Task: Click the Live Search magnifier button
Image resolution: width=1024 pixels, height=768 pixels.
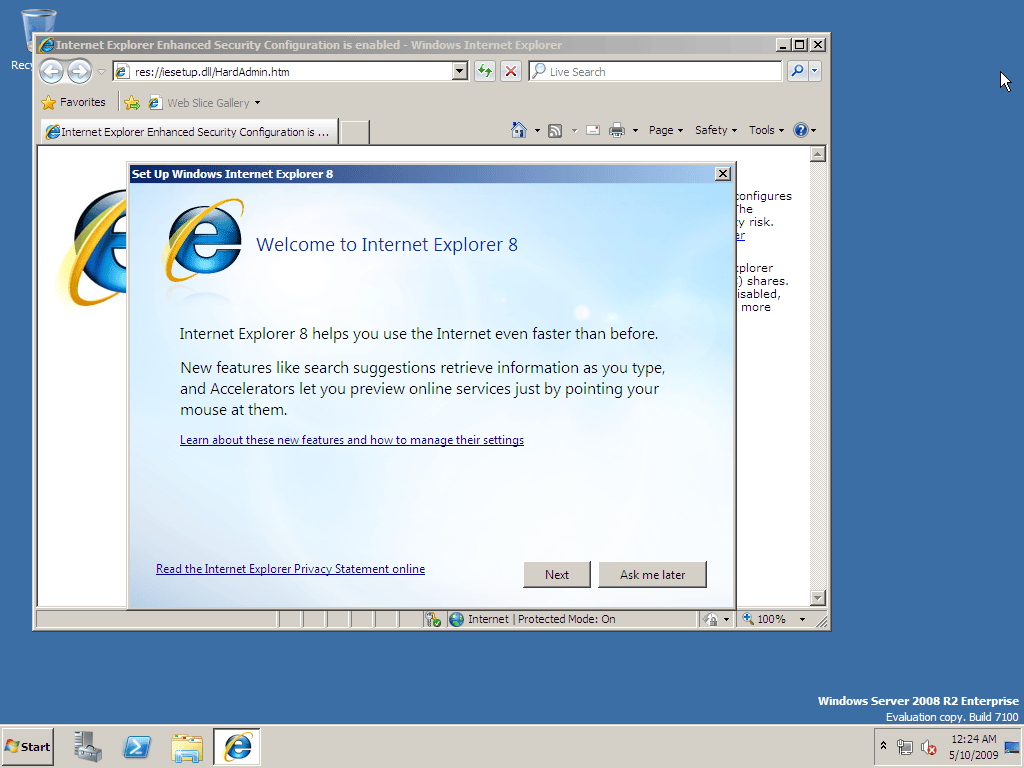Action: tap(797, 71)
